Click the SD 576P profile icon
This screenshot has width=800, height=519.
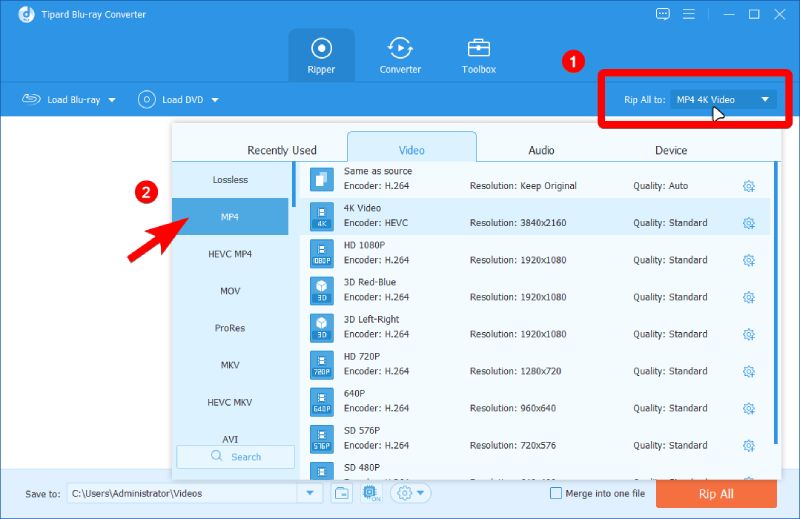321,439
